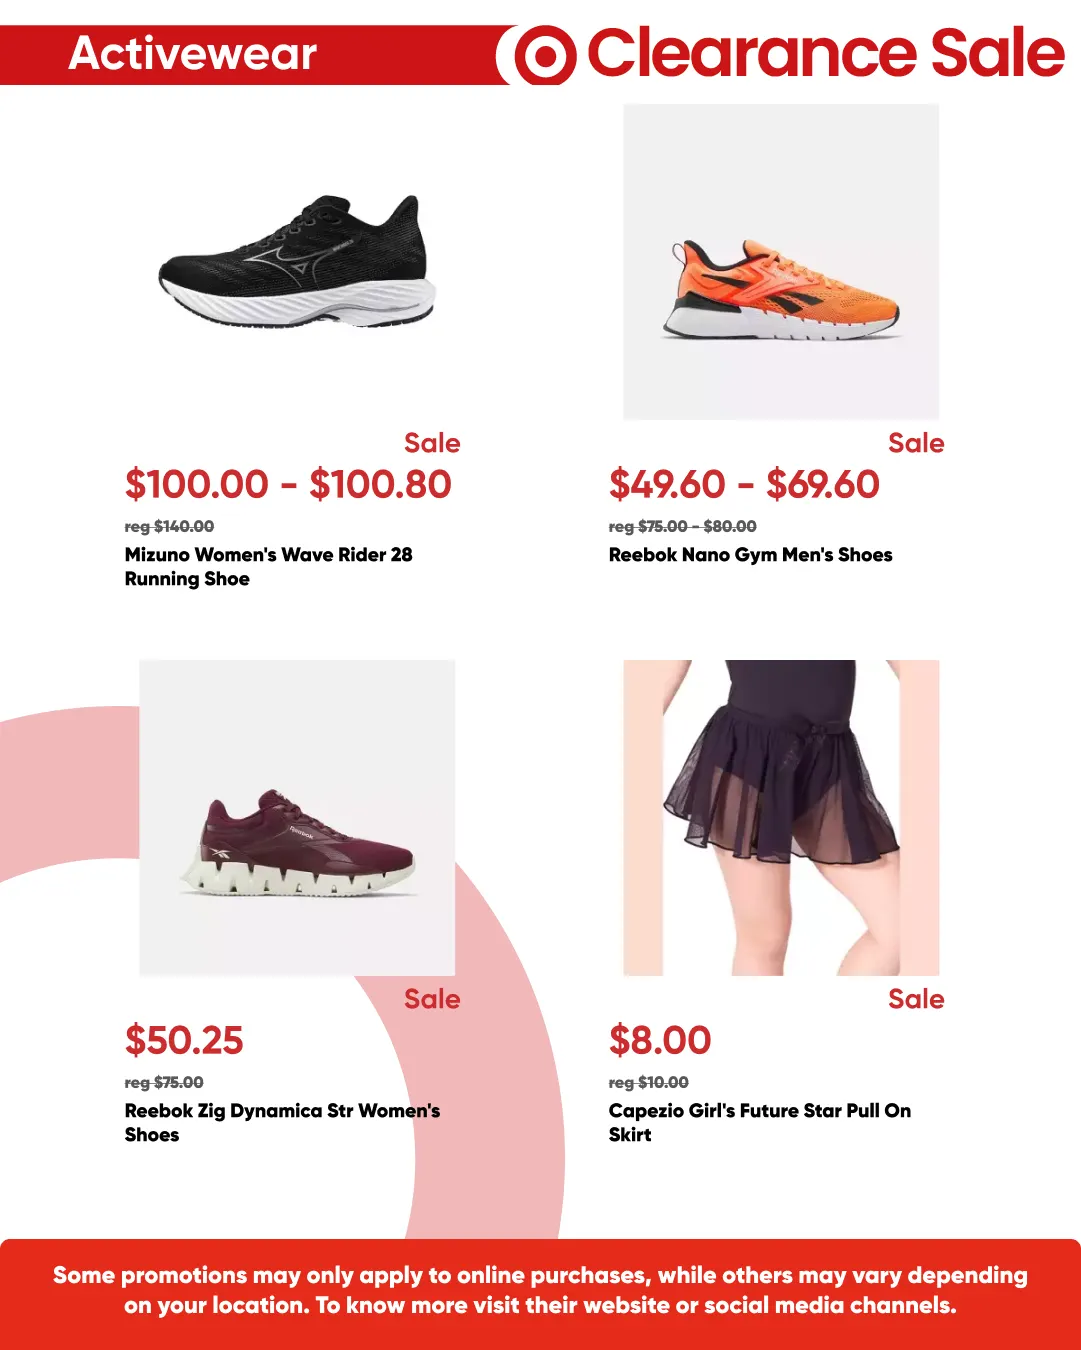This screenshot has width=1081, height=1350.
Task: Click the $100.00 - $100.80 sale price
Action: point(288,485)
